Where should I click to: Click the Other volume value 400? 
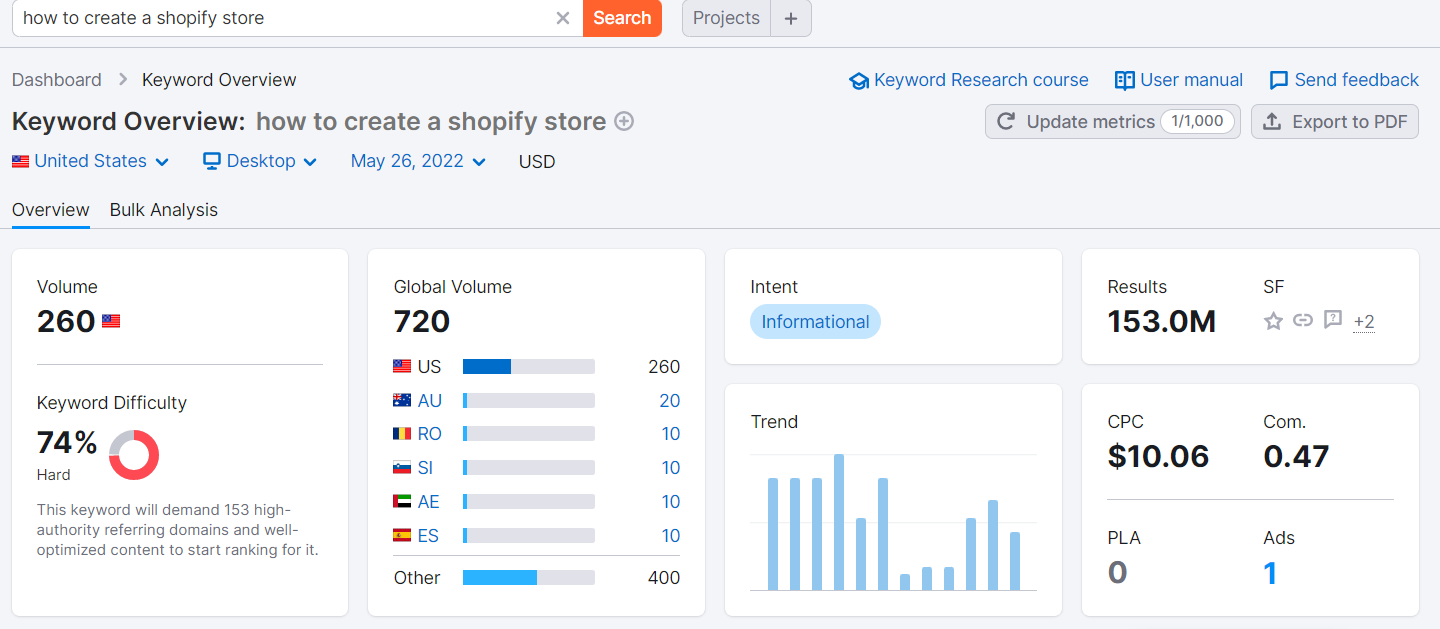click(664, 578)
